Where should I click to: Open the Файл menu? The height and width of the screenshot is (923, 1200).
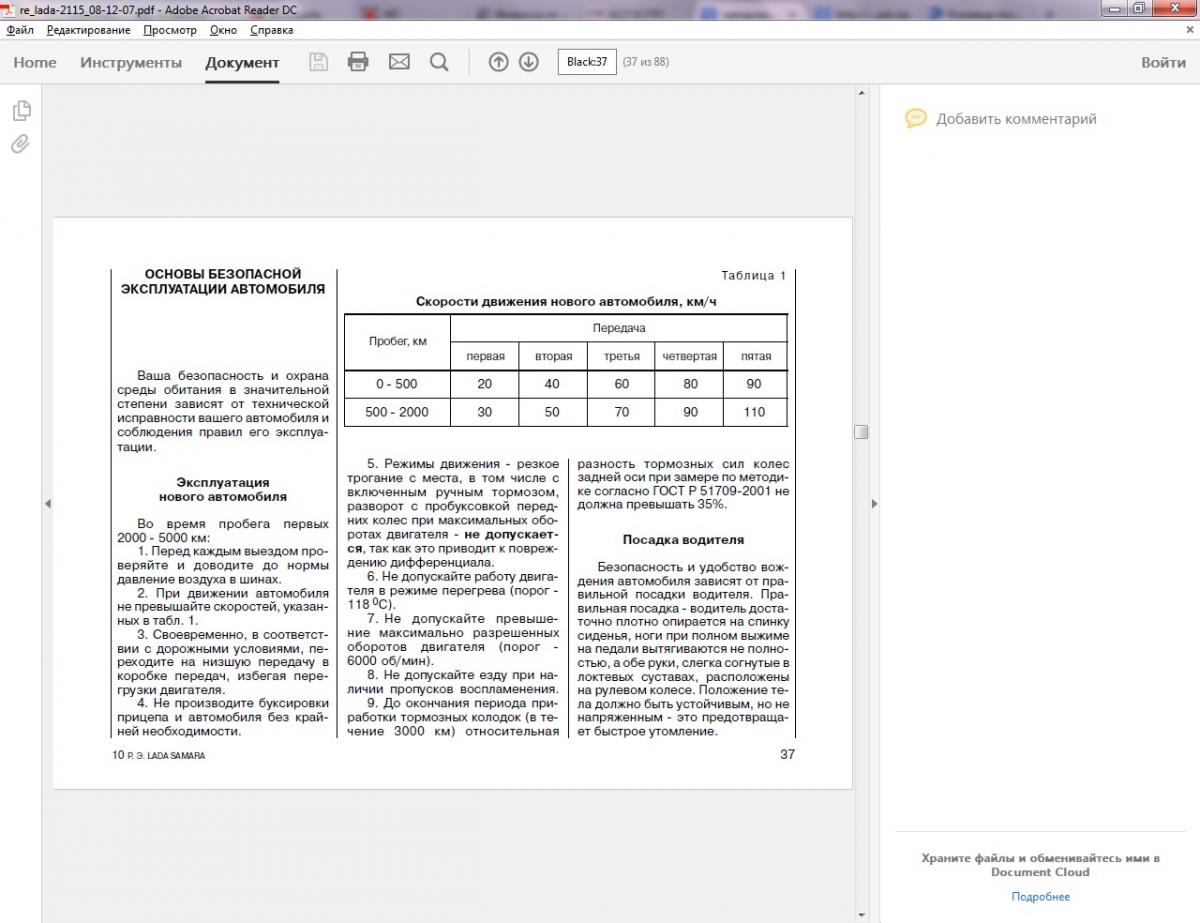point(20,30)
